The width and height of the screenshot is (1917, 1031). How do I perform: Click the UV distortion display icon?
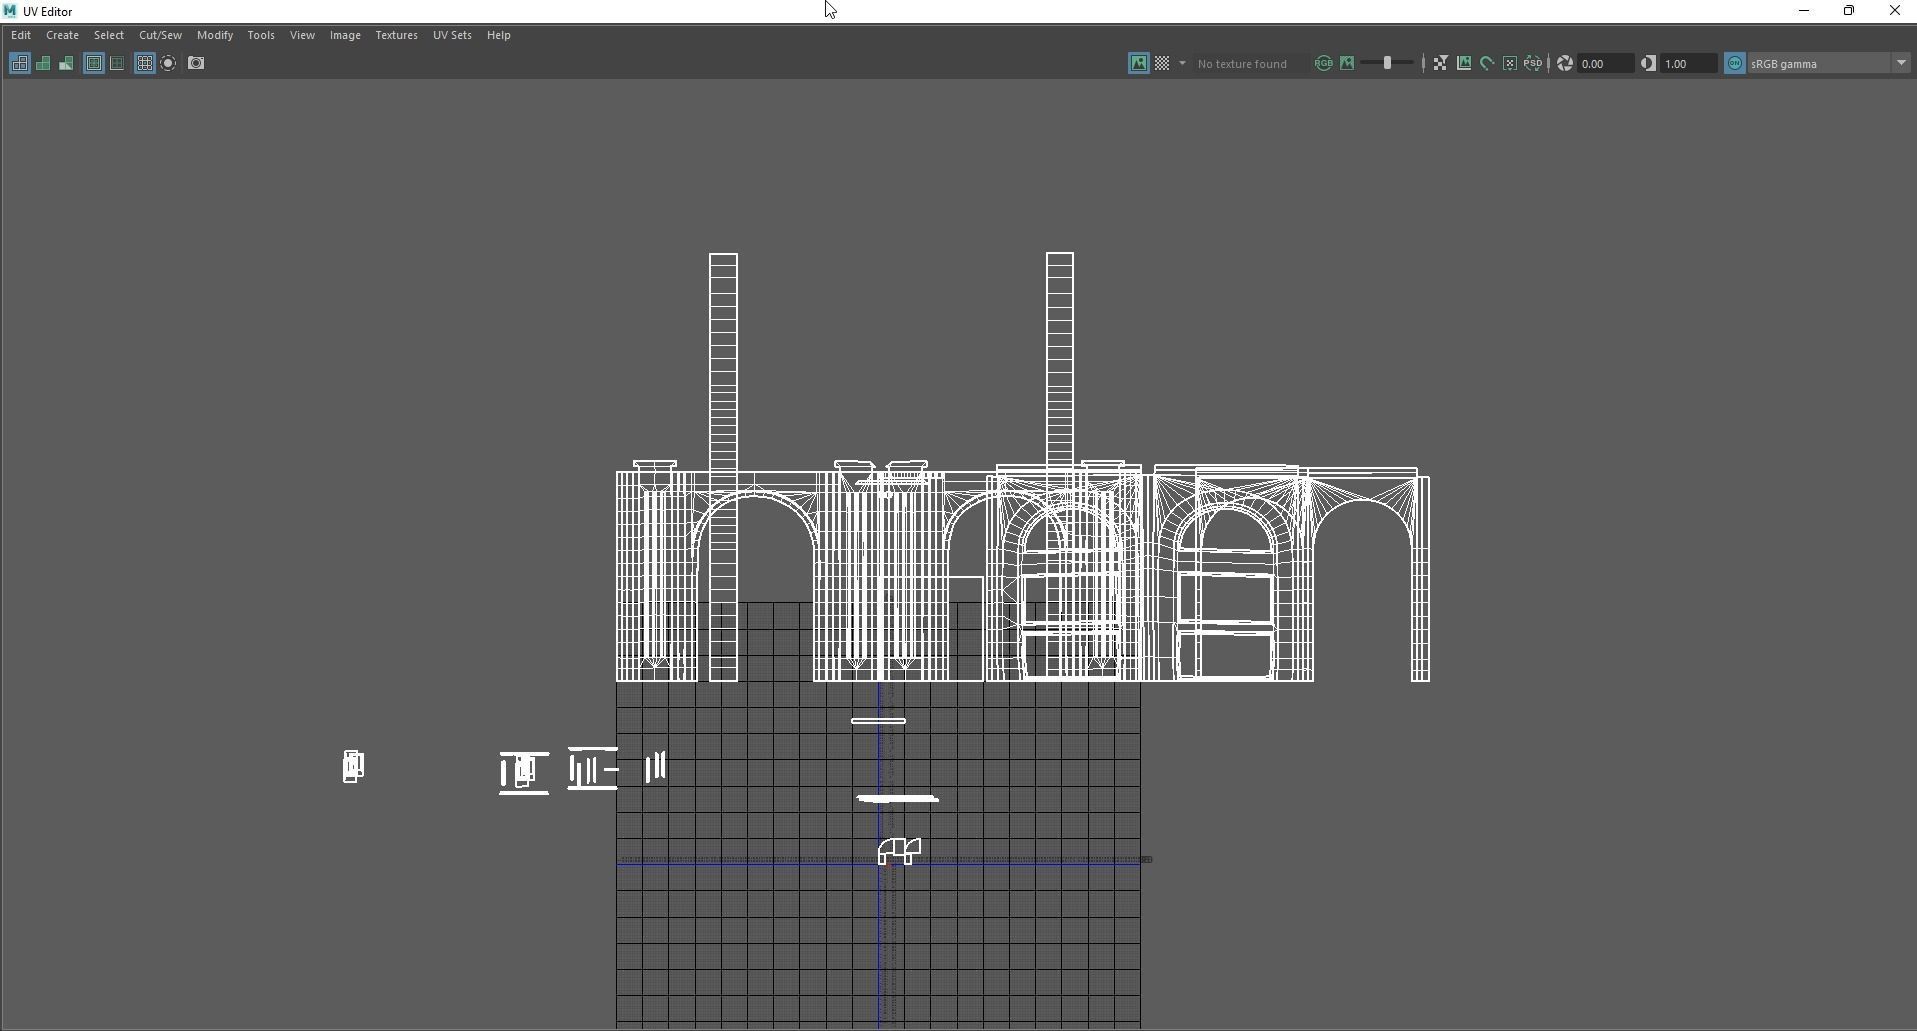[66, 63]
